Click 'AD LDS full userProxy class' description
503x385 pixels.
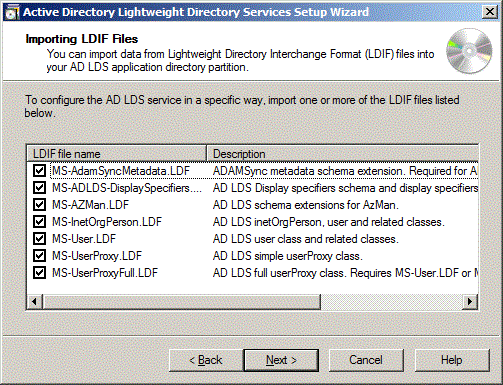click(345, 273)
